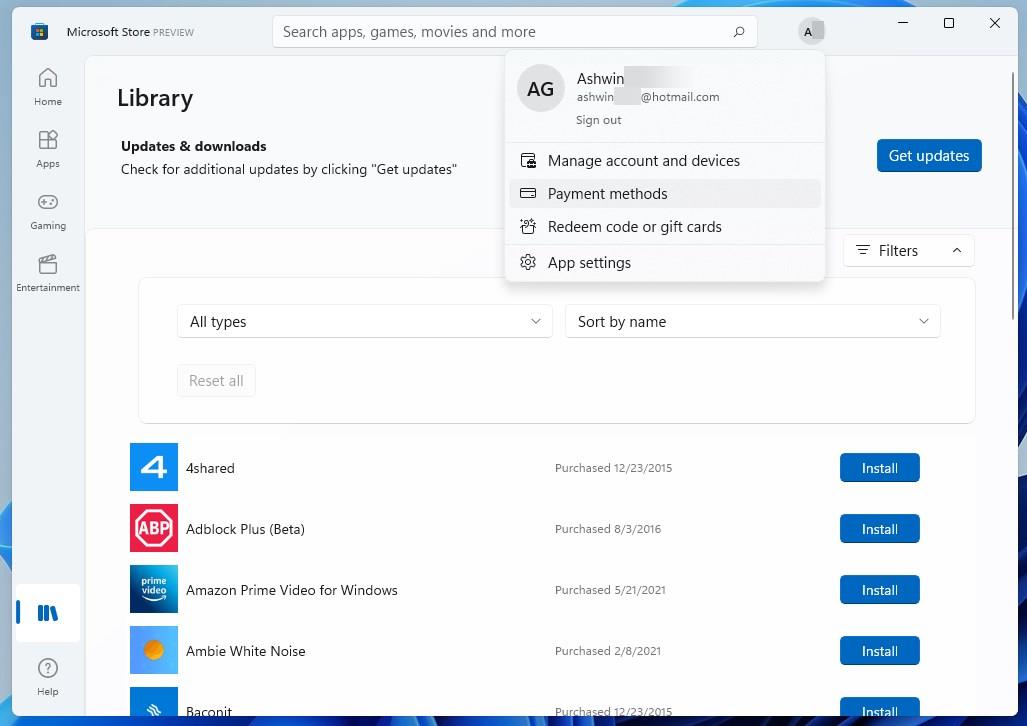Open Manage account and devices
The height and width of the screenshot is (726, 1027).
coord(665,161)
